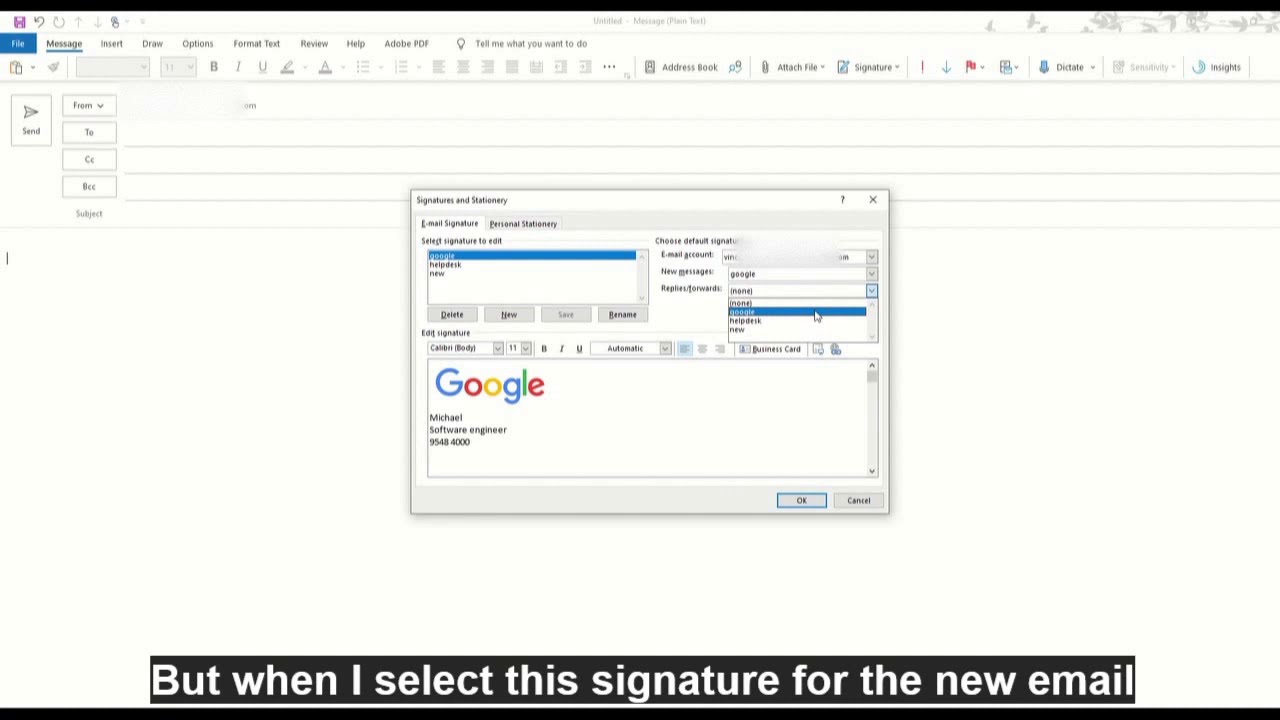The width and height of the screenshot is (1280, 720).
Task: Collapse the Replies/forwards dropdown arrow
Action: pyautogui.click(x=872, y=291)
